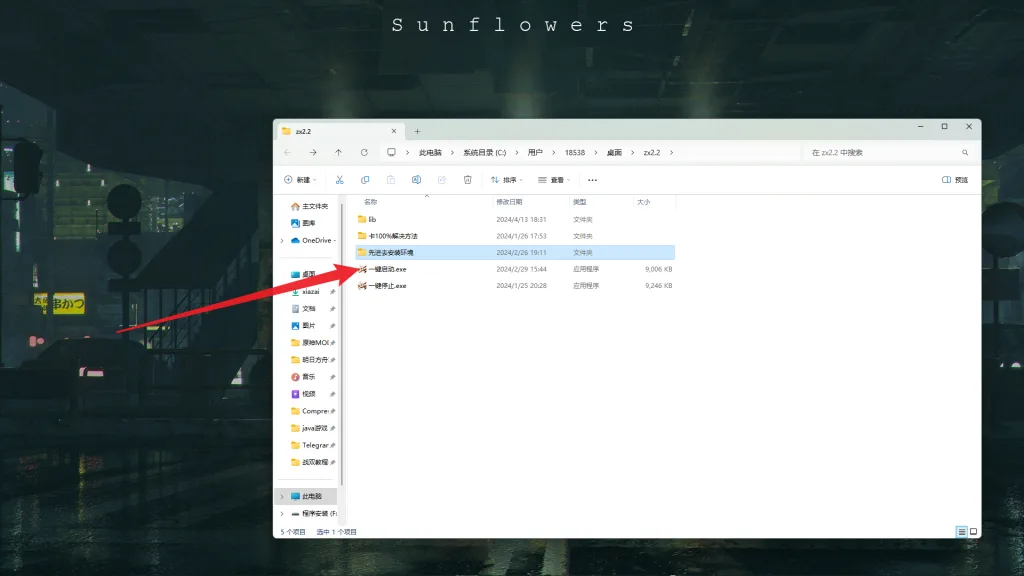
Task: Expand chevron after 用户 in address bar
Action: click(x=553, y=152)
